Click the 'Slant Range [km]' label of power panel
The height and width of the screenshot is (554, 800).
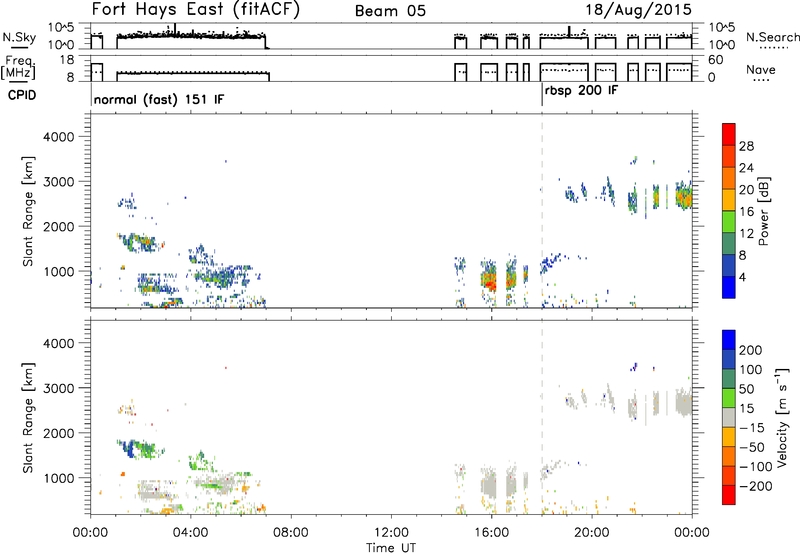28,211
